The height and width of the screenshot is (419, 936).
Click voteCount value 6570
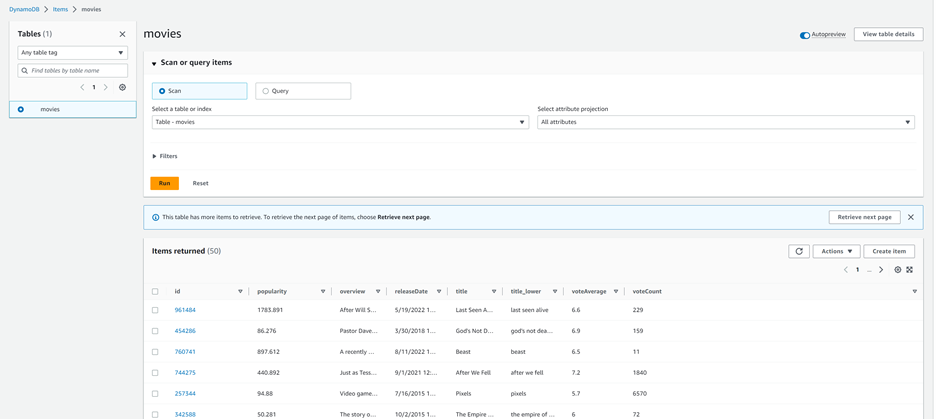[x=640, y=394]
